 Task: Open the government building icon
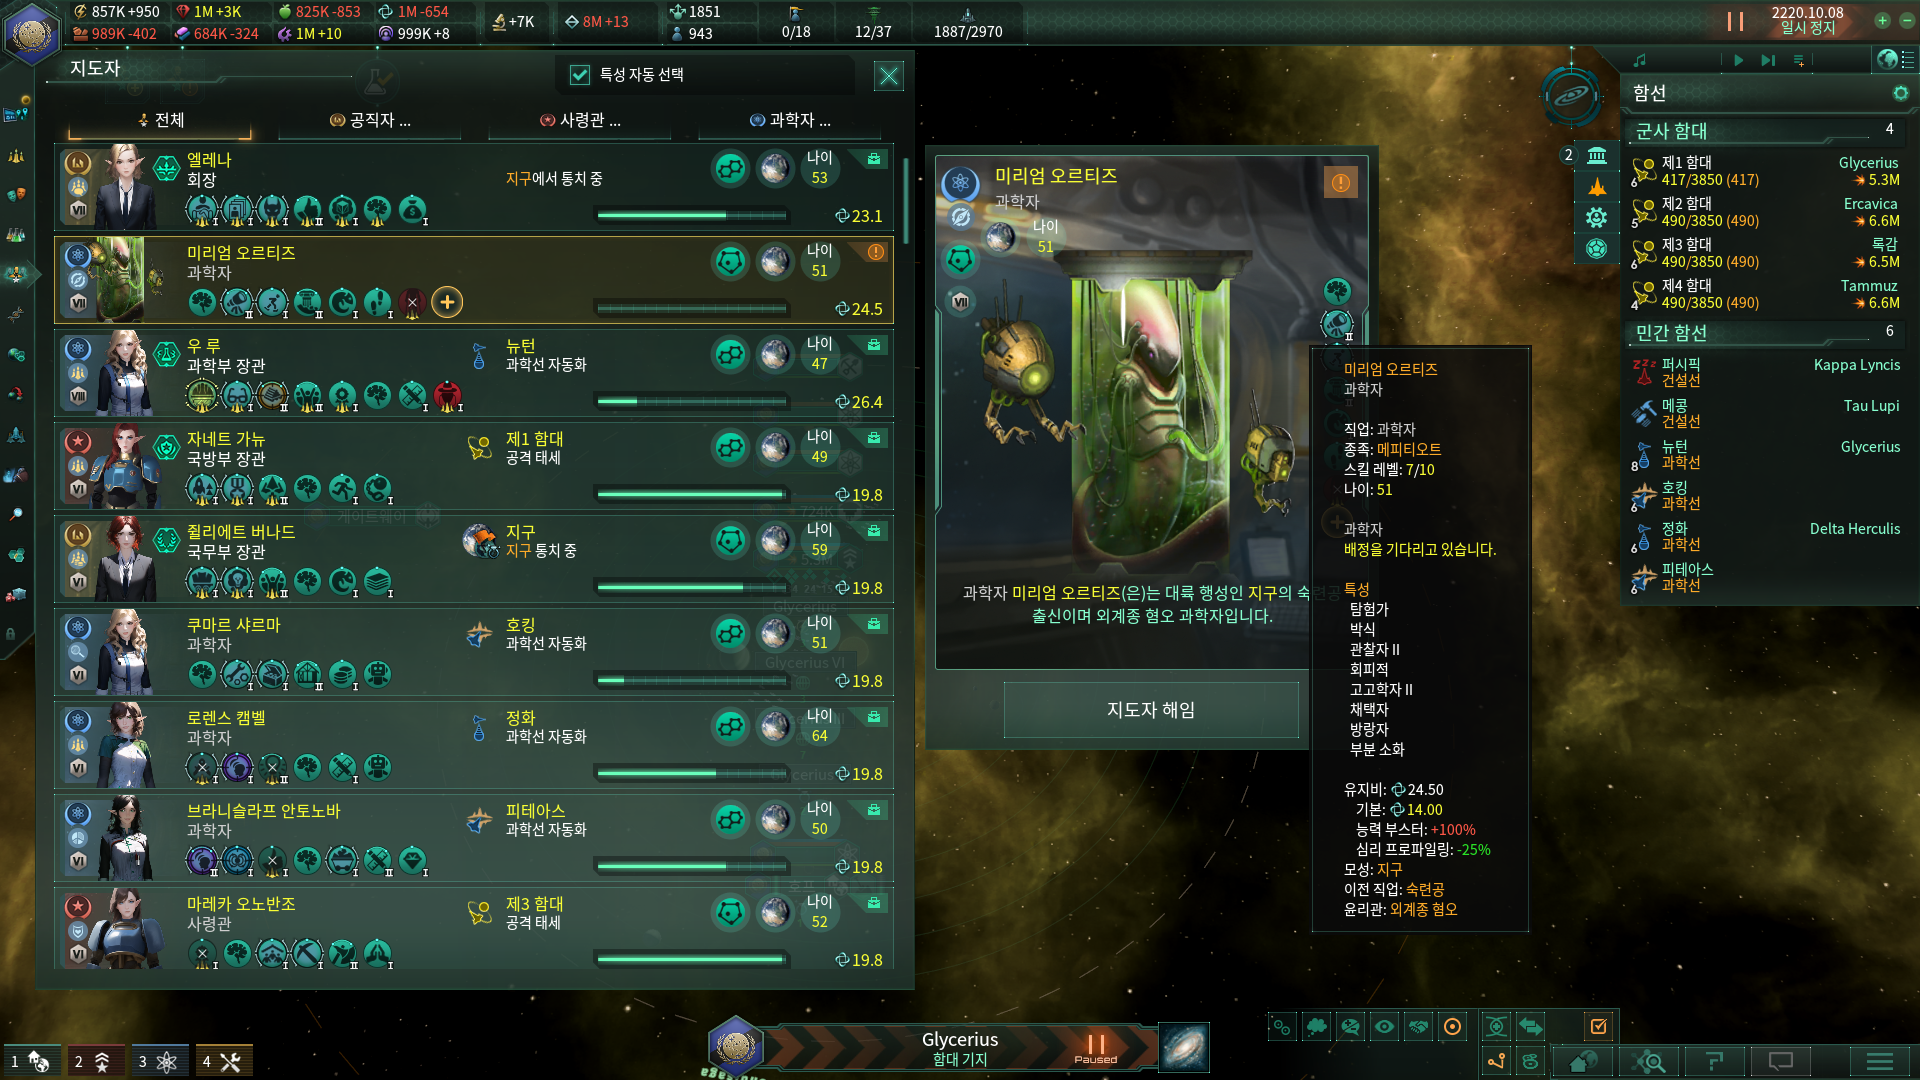pos(1597,155)
